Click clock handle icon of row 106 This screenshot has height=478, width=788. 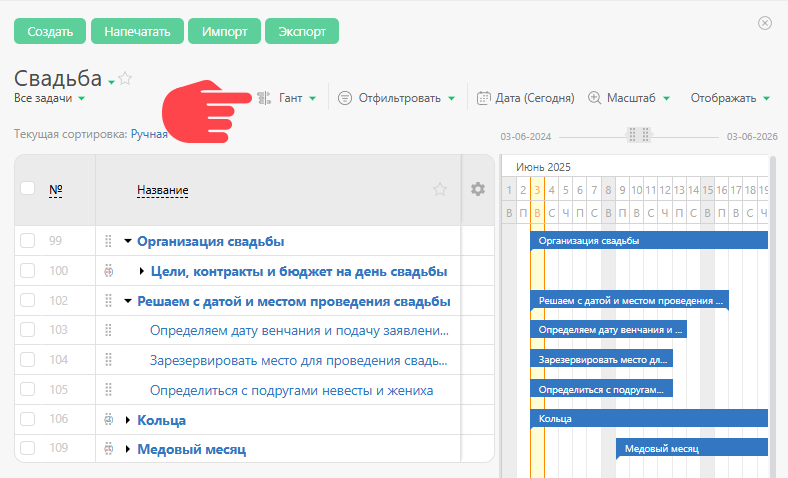click(108, 419)
